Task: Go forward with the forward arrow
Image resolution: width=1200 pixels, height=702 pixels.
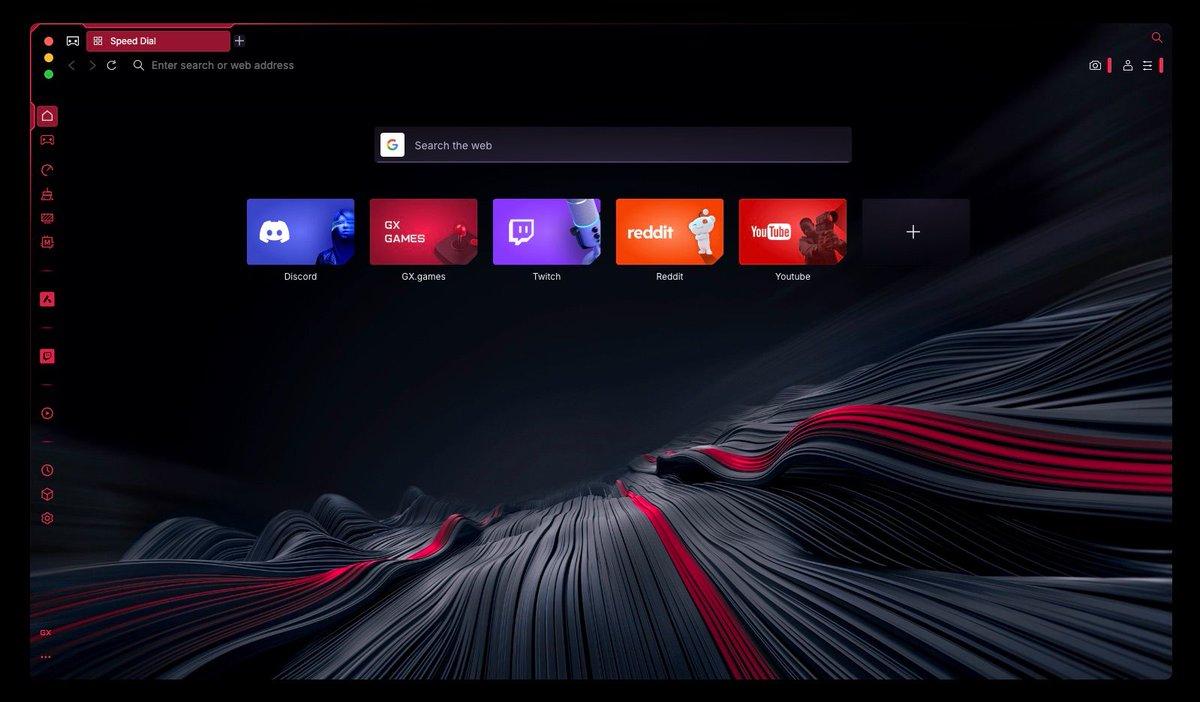Action: coord(92,65)
